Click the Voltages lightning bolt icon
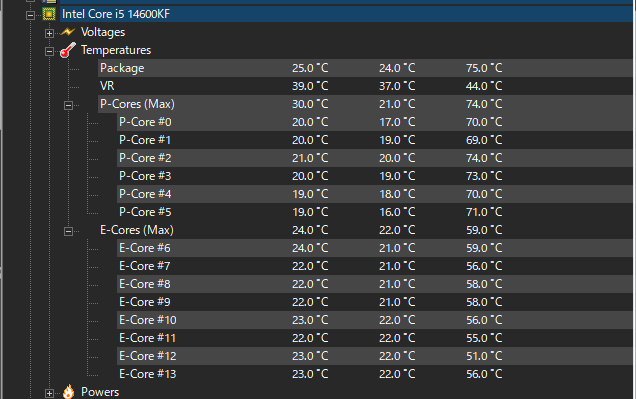The width and height of the screenshot is (636, 399). [67, 32]
